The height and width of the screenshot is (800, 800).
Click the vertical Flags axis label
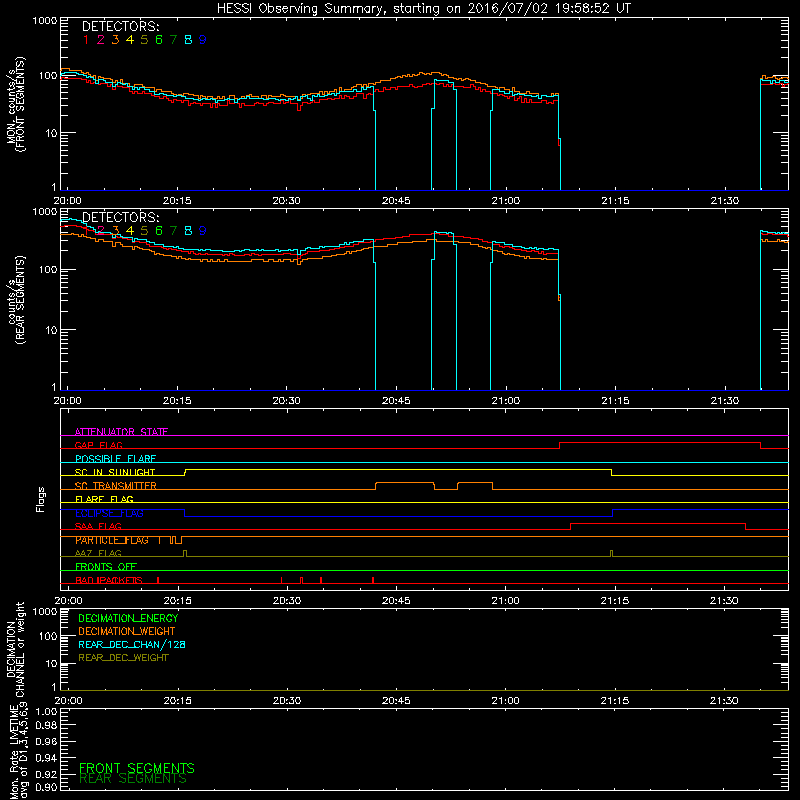(40, 499)
